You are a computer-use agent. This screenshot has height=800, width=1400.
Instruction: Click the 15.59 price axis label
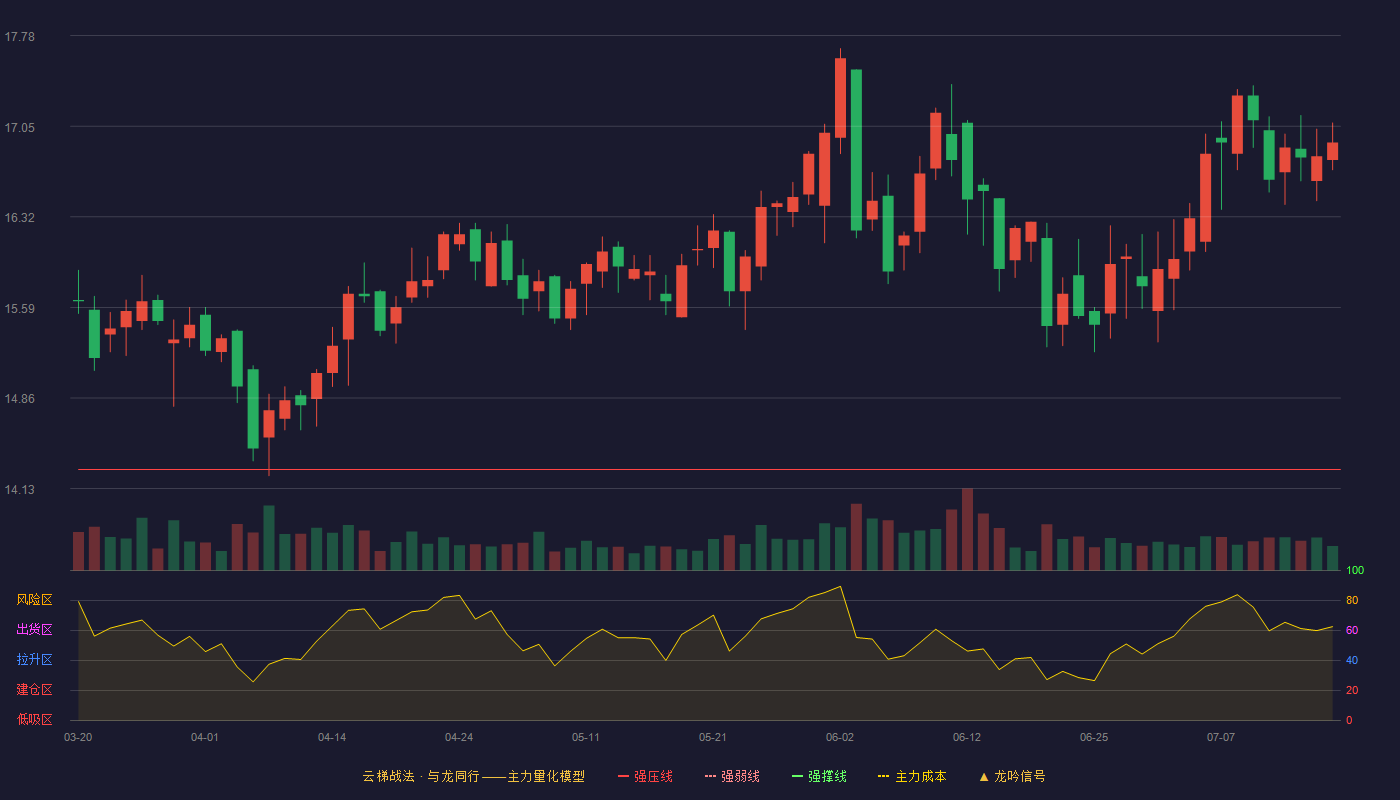tap(20, 308)
